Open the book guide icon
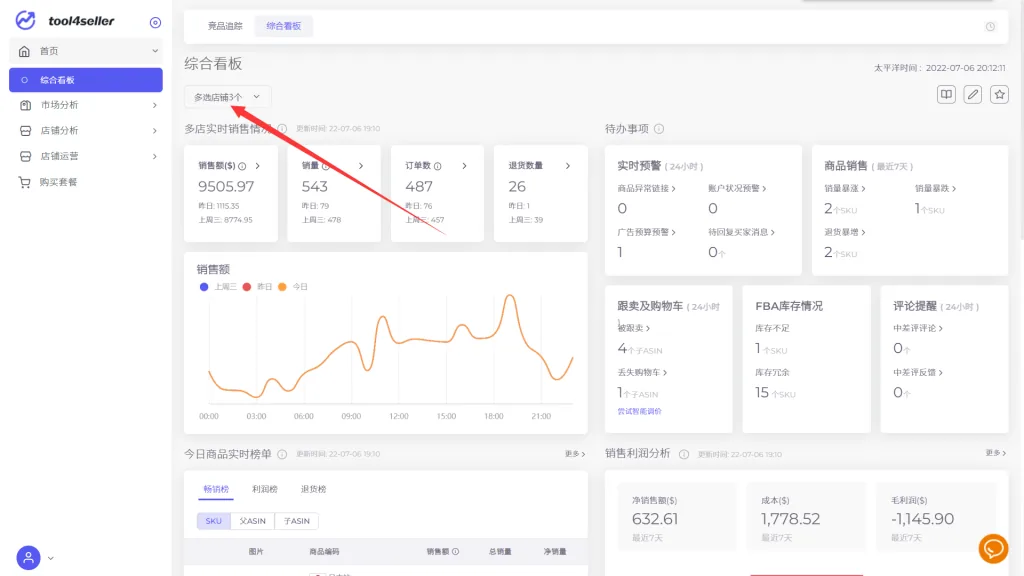Image resolution: width=1024 pixels, height=576 pixels. 946,95
